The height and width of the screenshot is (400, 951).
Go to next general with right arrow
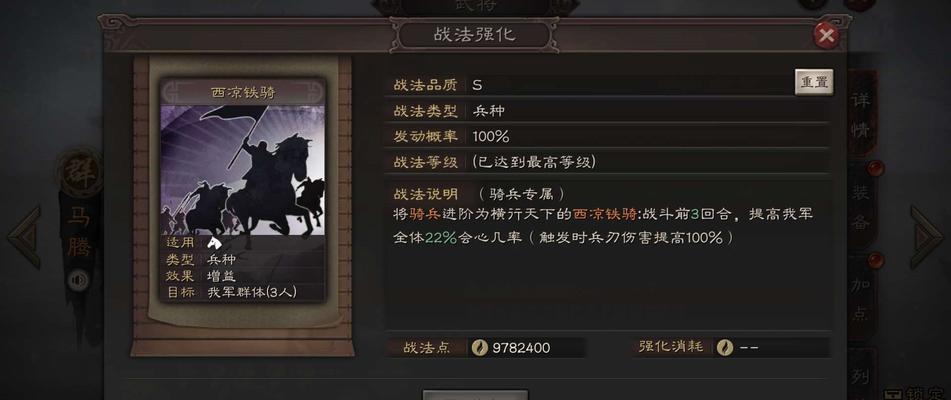click(926, 237)
